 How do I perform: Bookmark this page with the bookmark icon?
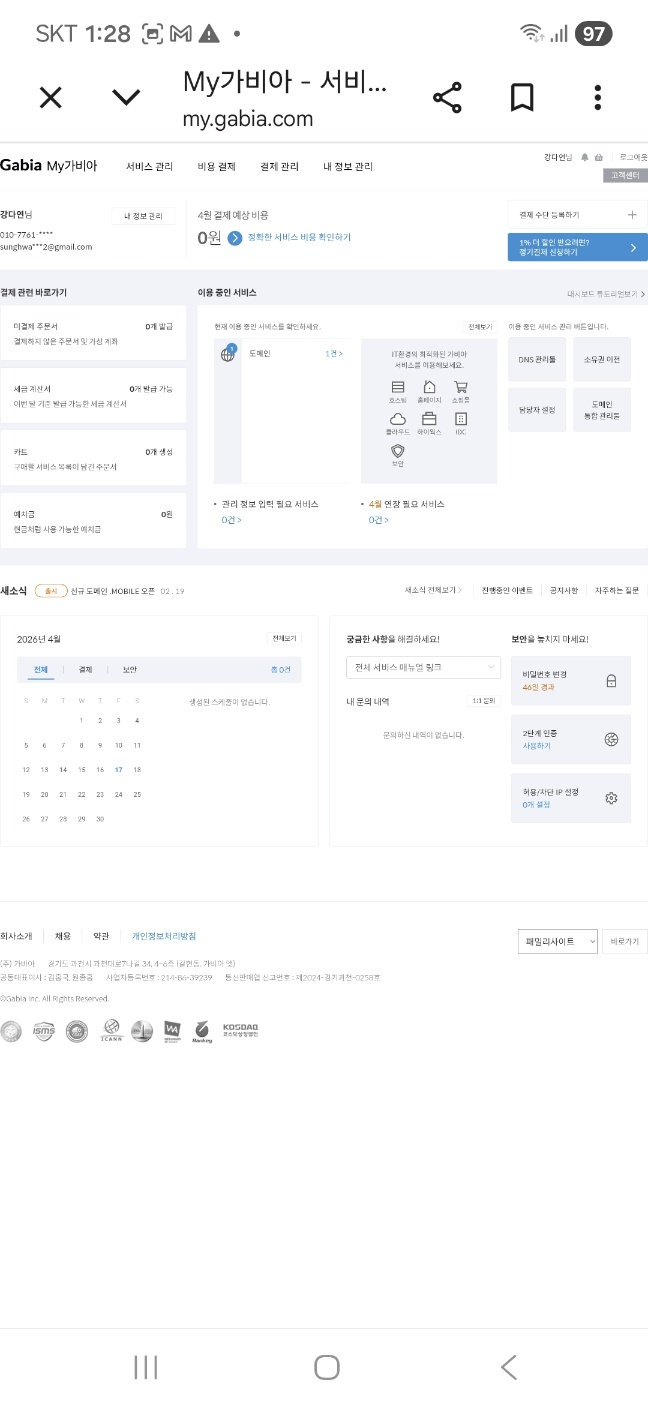pyautogui.click(x=522, y=97)
